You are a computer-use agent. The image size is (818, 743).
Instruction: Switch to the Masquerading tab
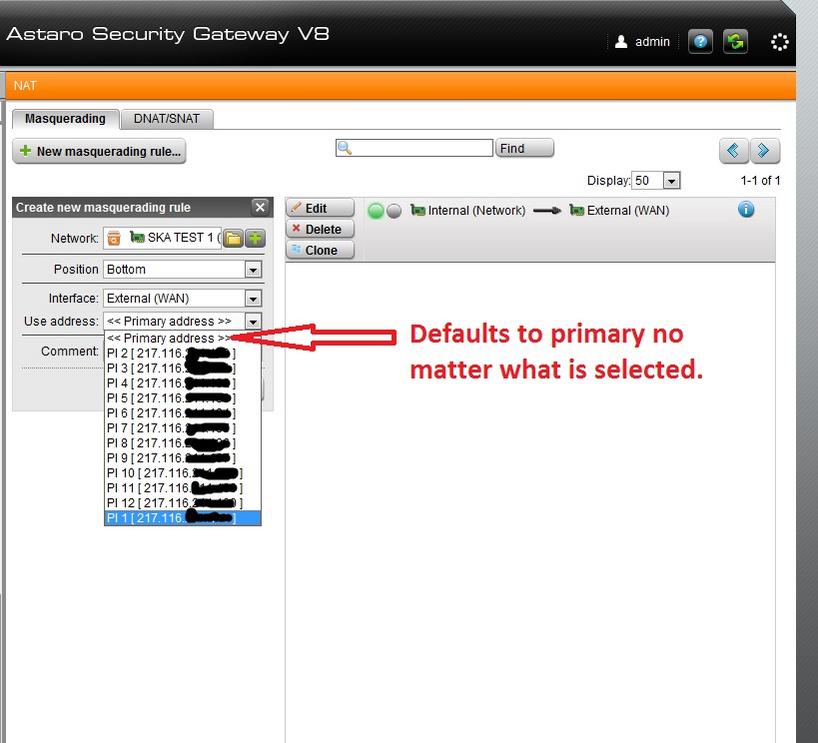(x=66, y=119)
